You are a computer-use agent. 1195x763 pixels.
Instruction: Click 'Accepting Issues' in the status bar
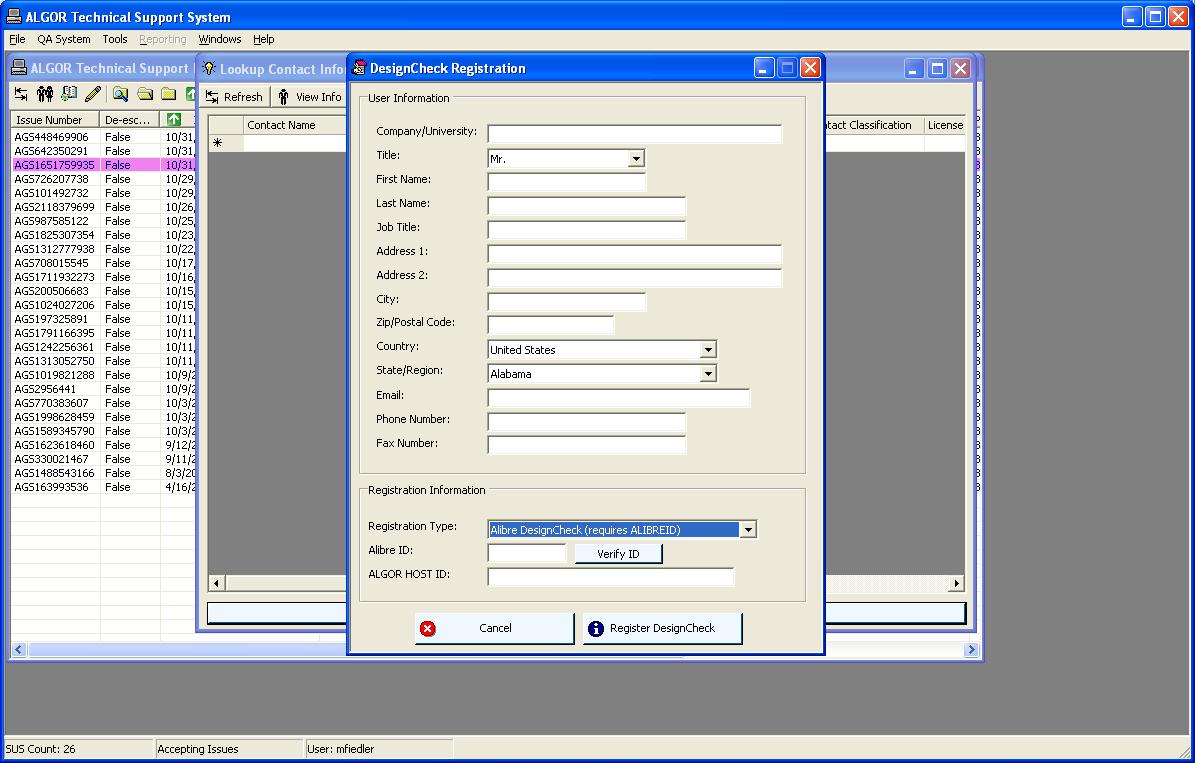coord(198,749)
